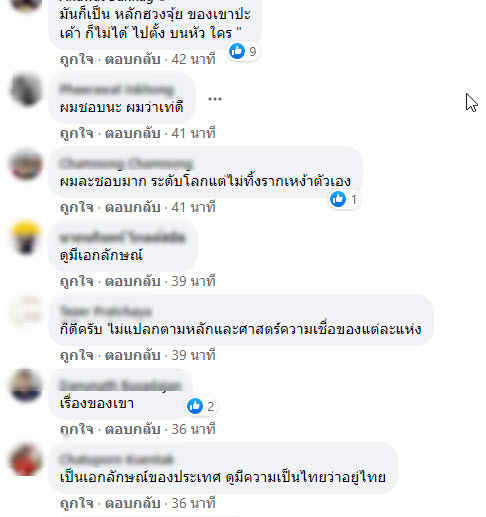
Task: Open avatar beside 'เรื่องของเขา' comment
Action: 26,386
